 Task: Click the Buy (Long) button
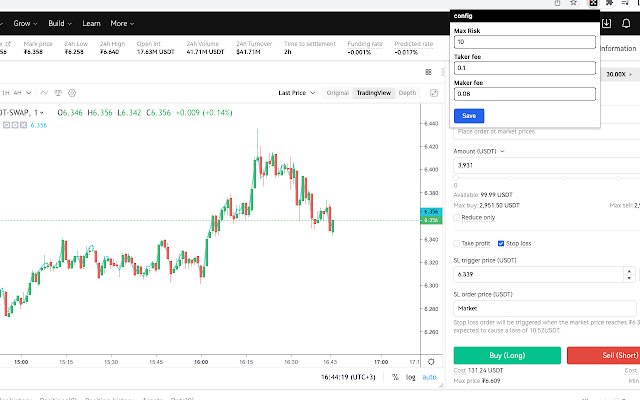tap(507, 356)
